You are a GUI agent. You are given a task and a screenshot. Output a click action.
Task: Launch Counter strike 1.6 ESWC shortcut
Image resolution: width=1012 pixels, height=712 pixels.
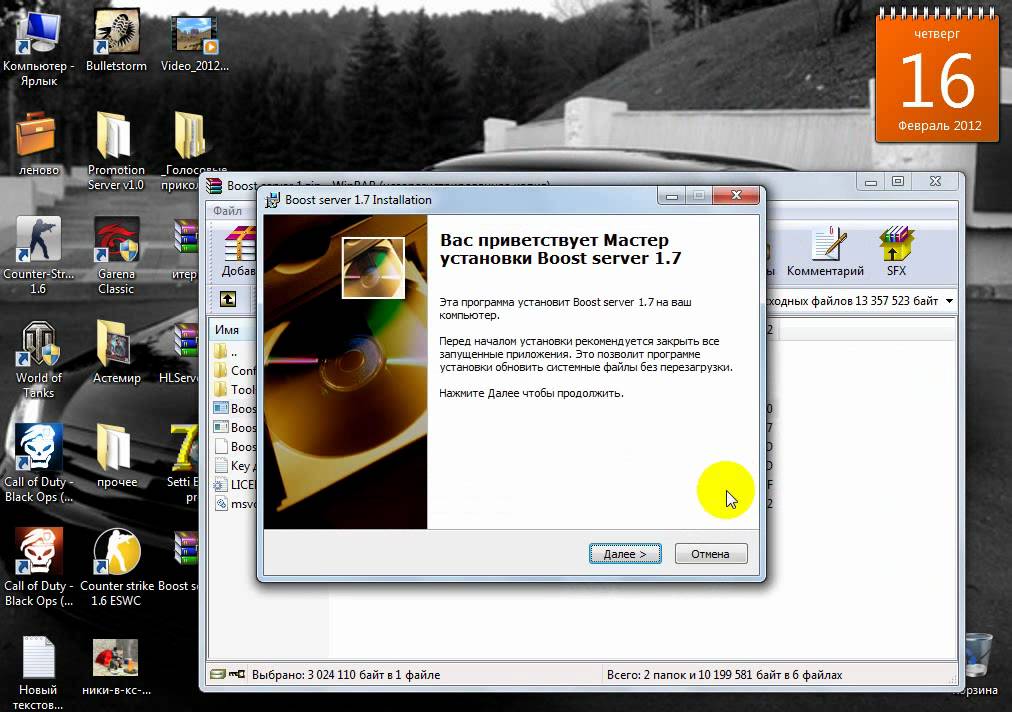click(116, 567)
